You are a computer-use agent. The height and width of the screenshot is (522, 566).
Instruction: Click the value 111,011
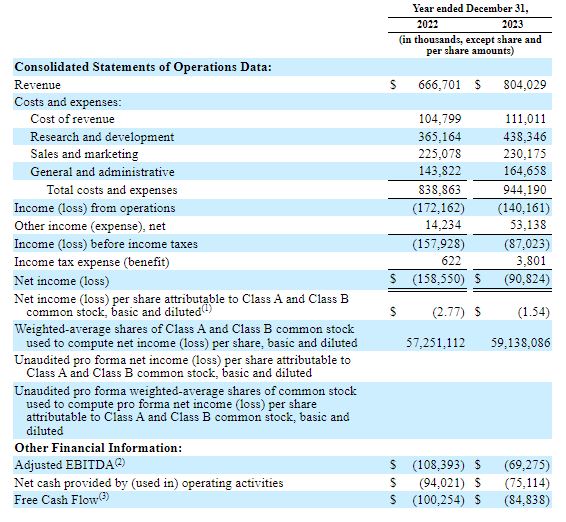tap(525, 119)
